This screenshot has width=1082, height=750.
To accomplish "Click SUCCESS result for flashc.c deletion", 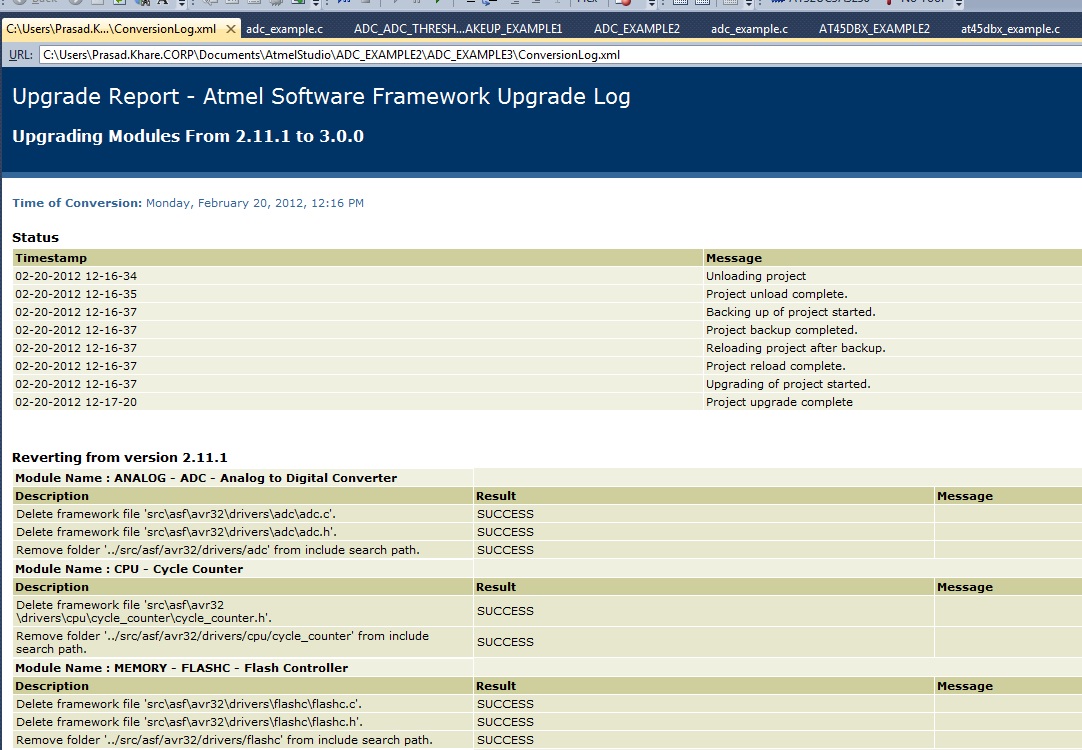I will tap(505, 704).
